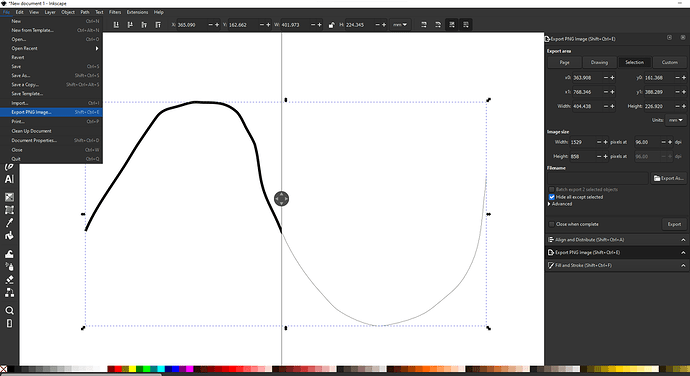Switch export area to Drawing tab
Image resolution: width=690 pixels, height=376 pixels.
599,63
